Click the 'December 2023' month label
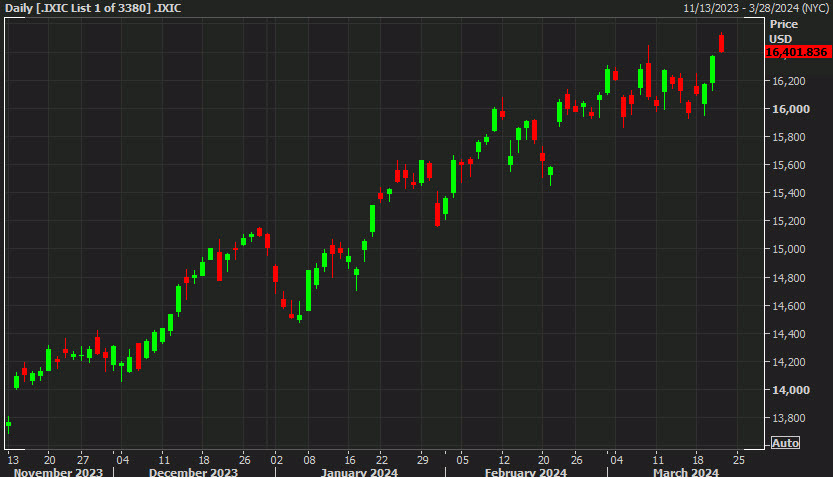Viewport: 833px width, 477px height. 193,472
